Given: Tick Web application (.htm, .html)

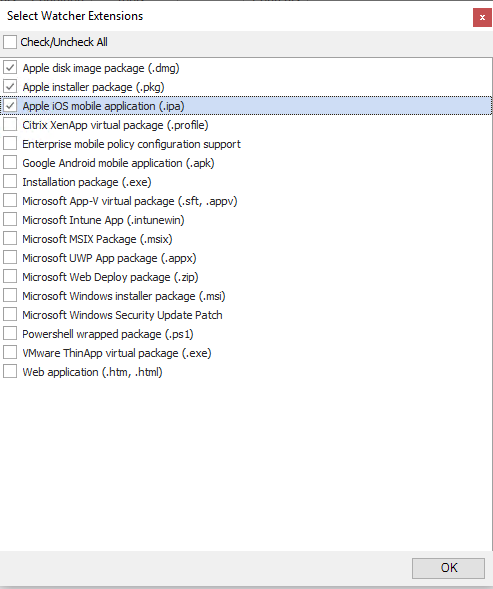Looking at the screenshot, I should coord(10,372).
